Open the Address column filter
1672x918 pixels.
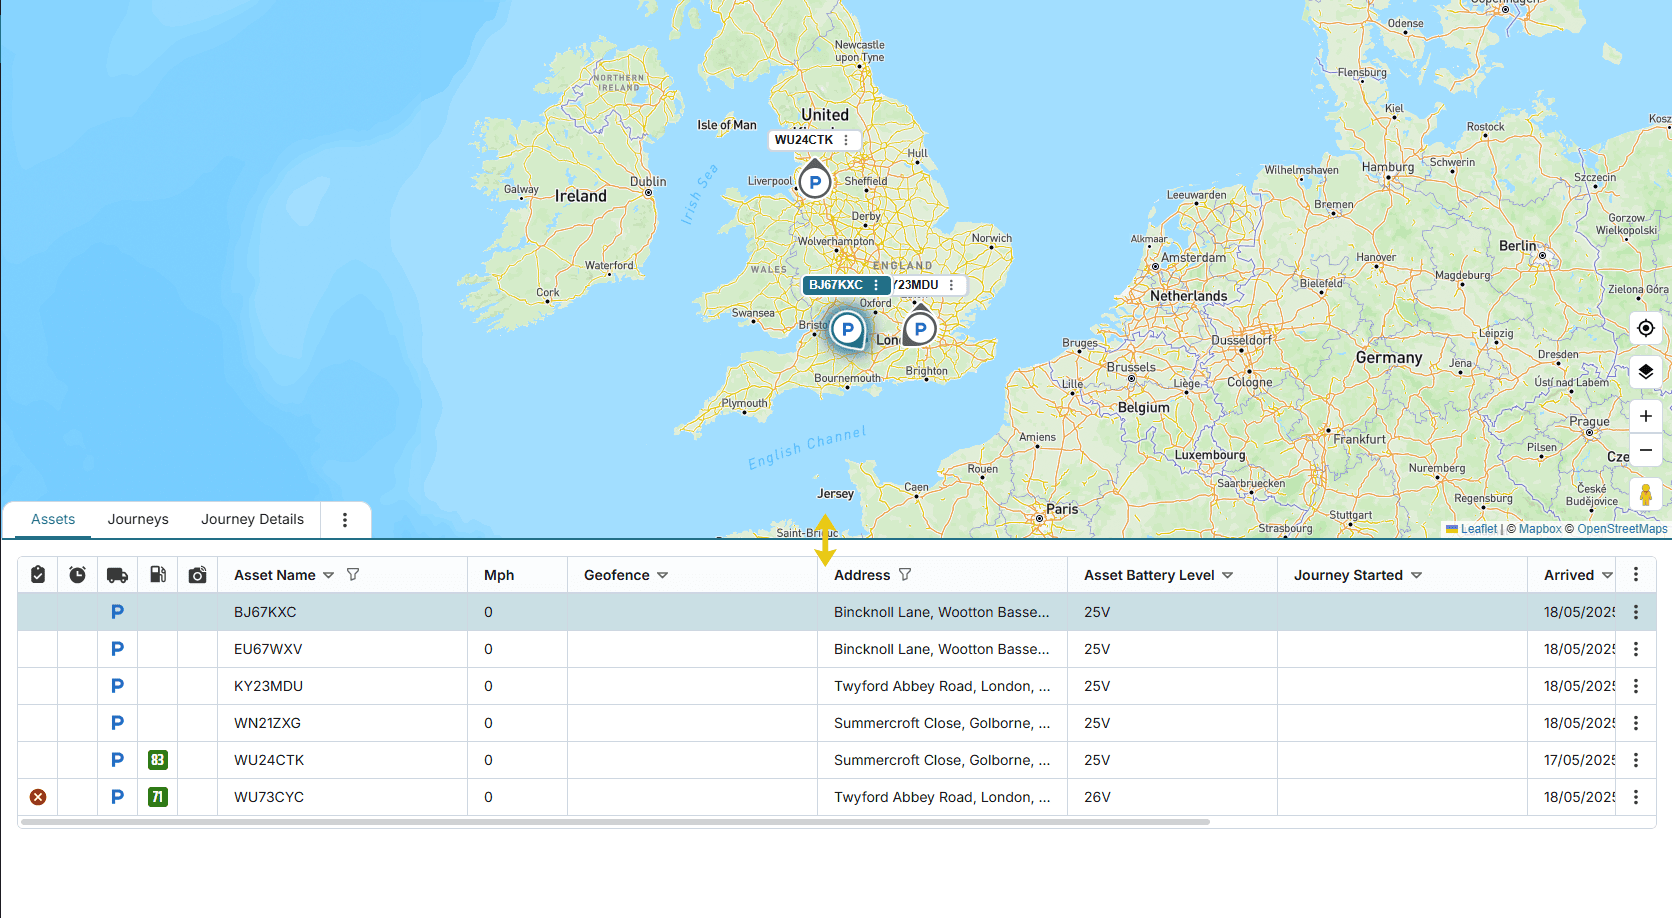coord(905,575)
